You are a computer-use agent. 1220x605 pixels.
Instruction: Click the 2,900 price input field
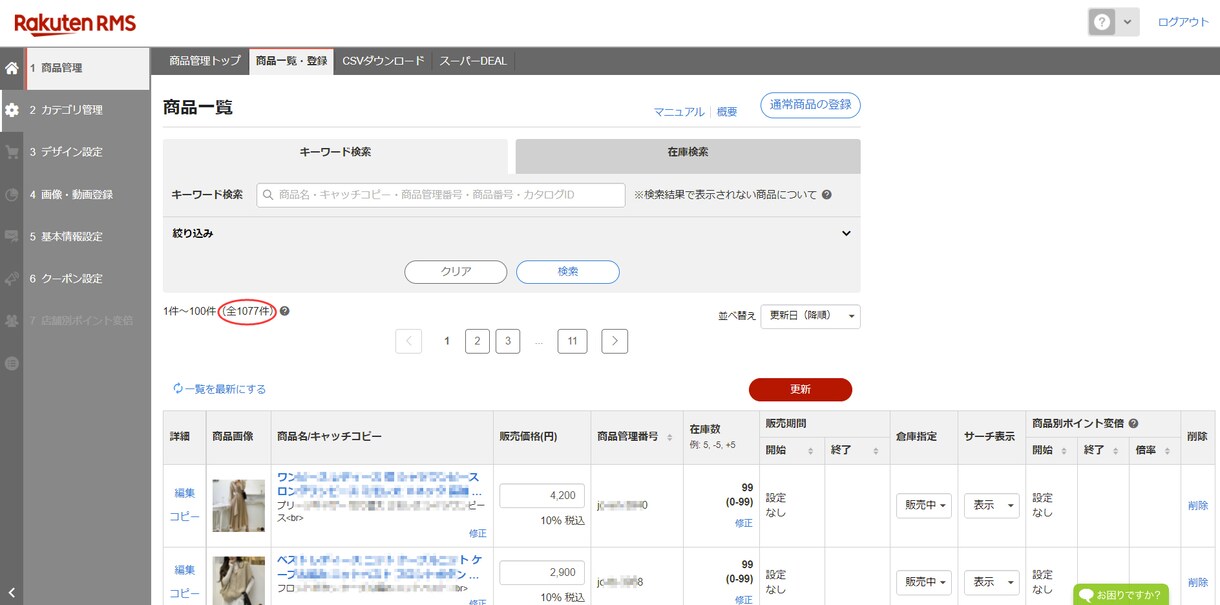[542, 573]
